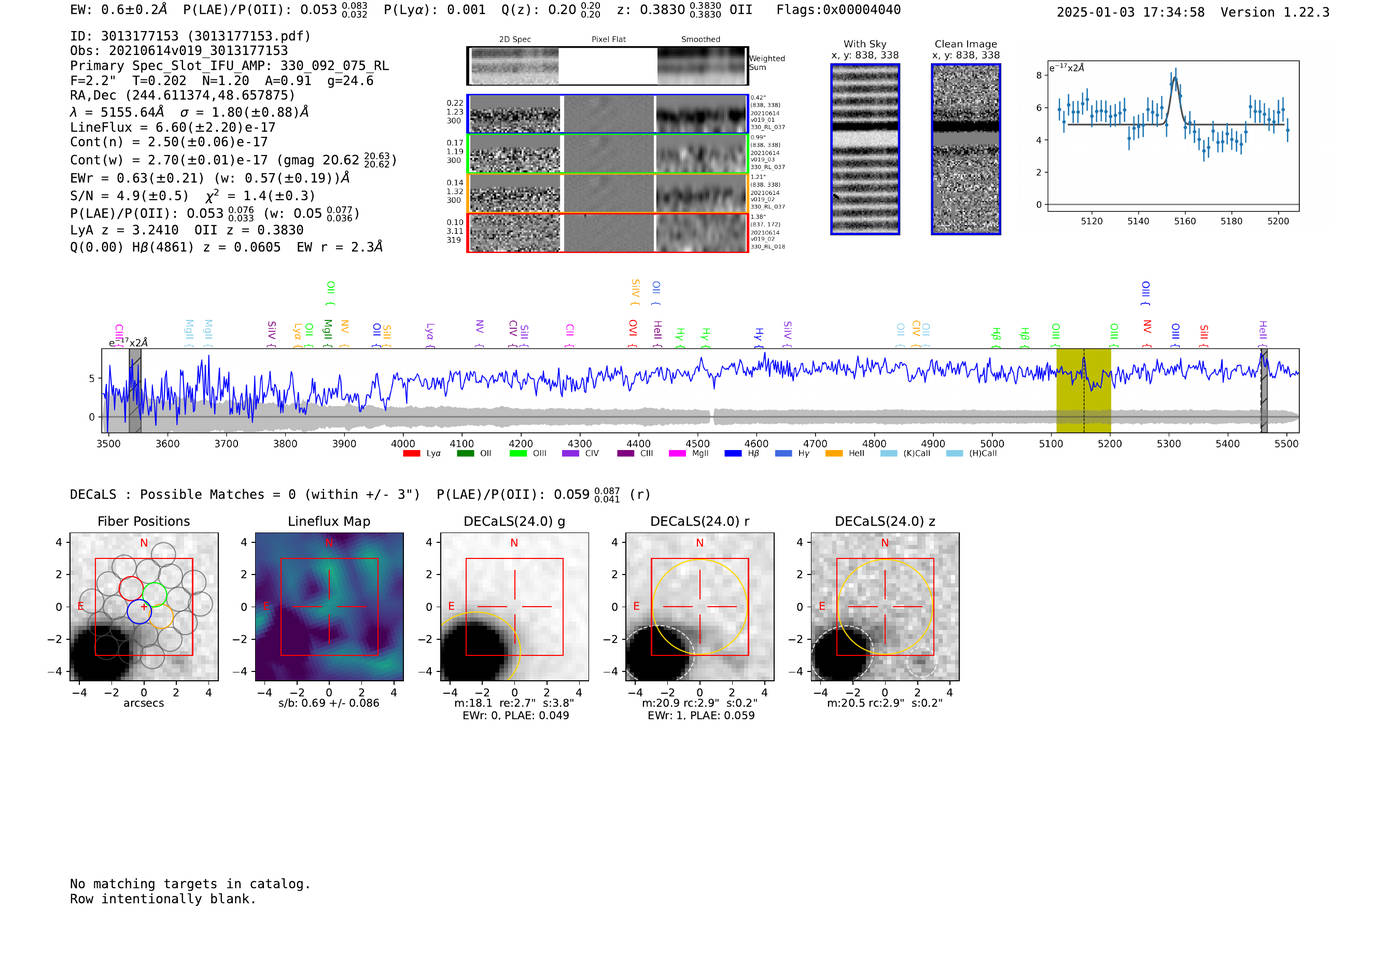Click the yellow highlighted band in the spectrum

click(1083, 390)
